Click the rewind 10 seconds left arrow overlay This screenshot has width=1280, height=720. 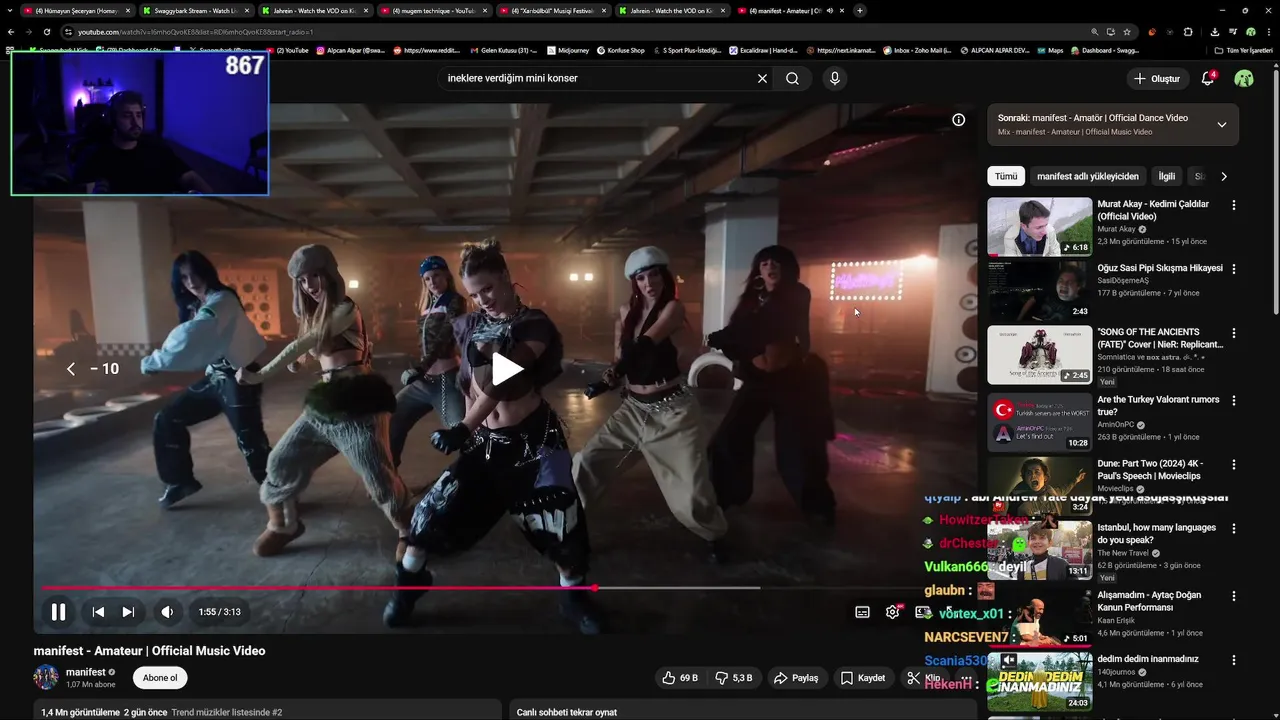(71, 369)
